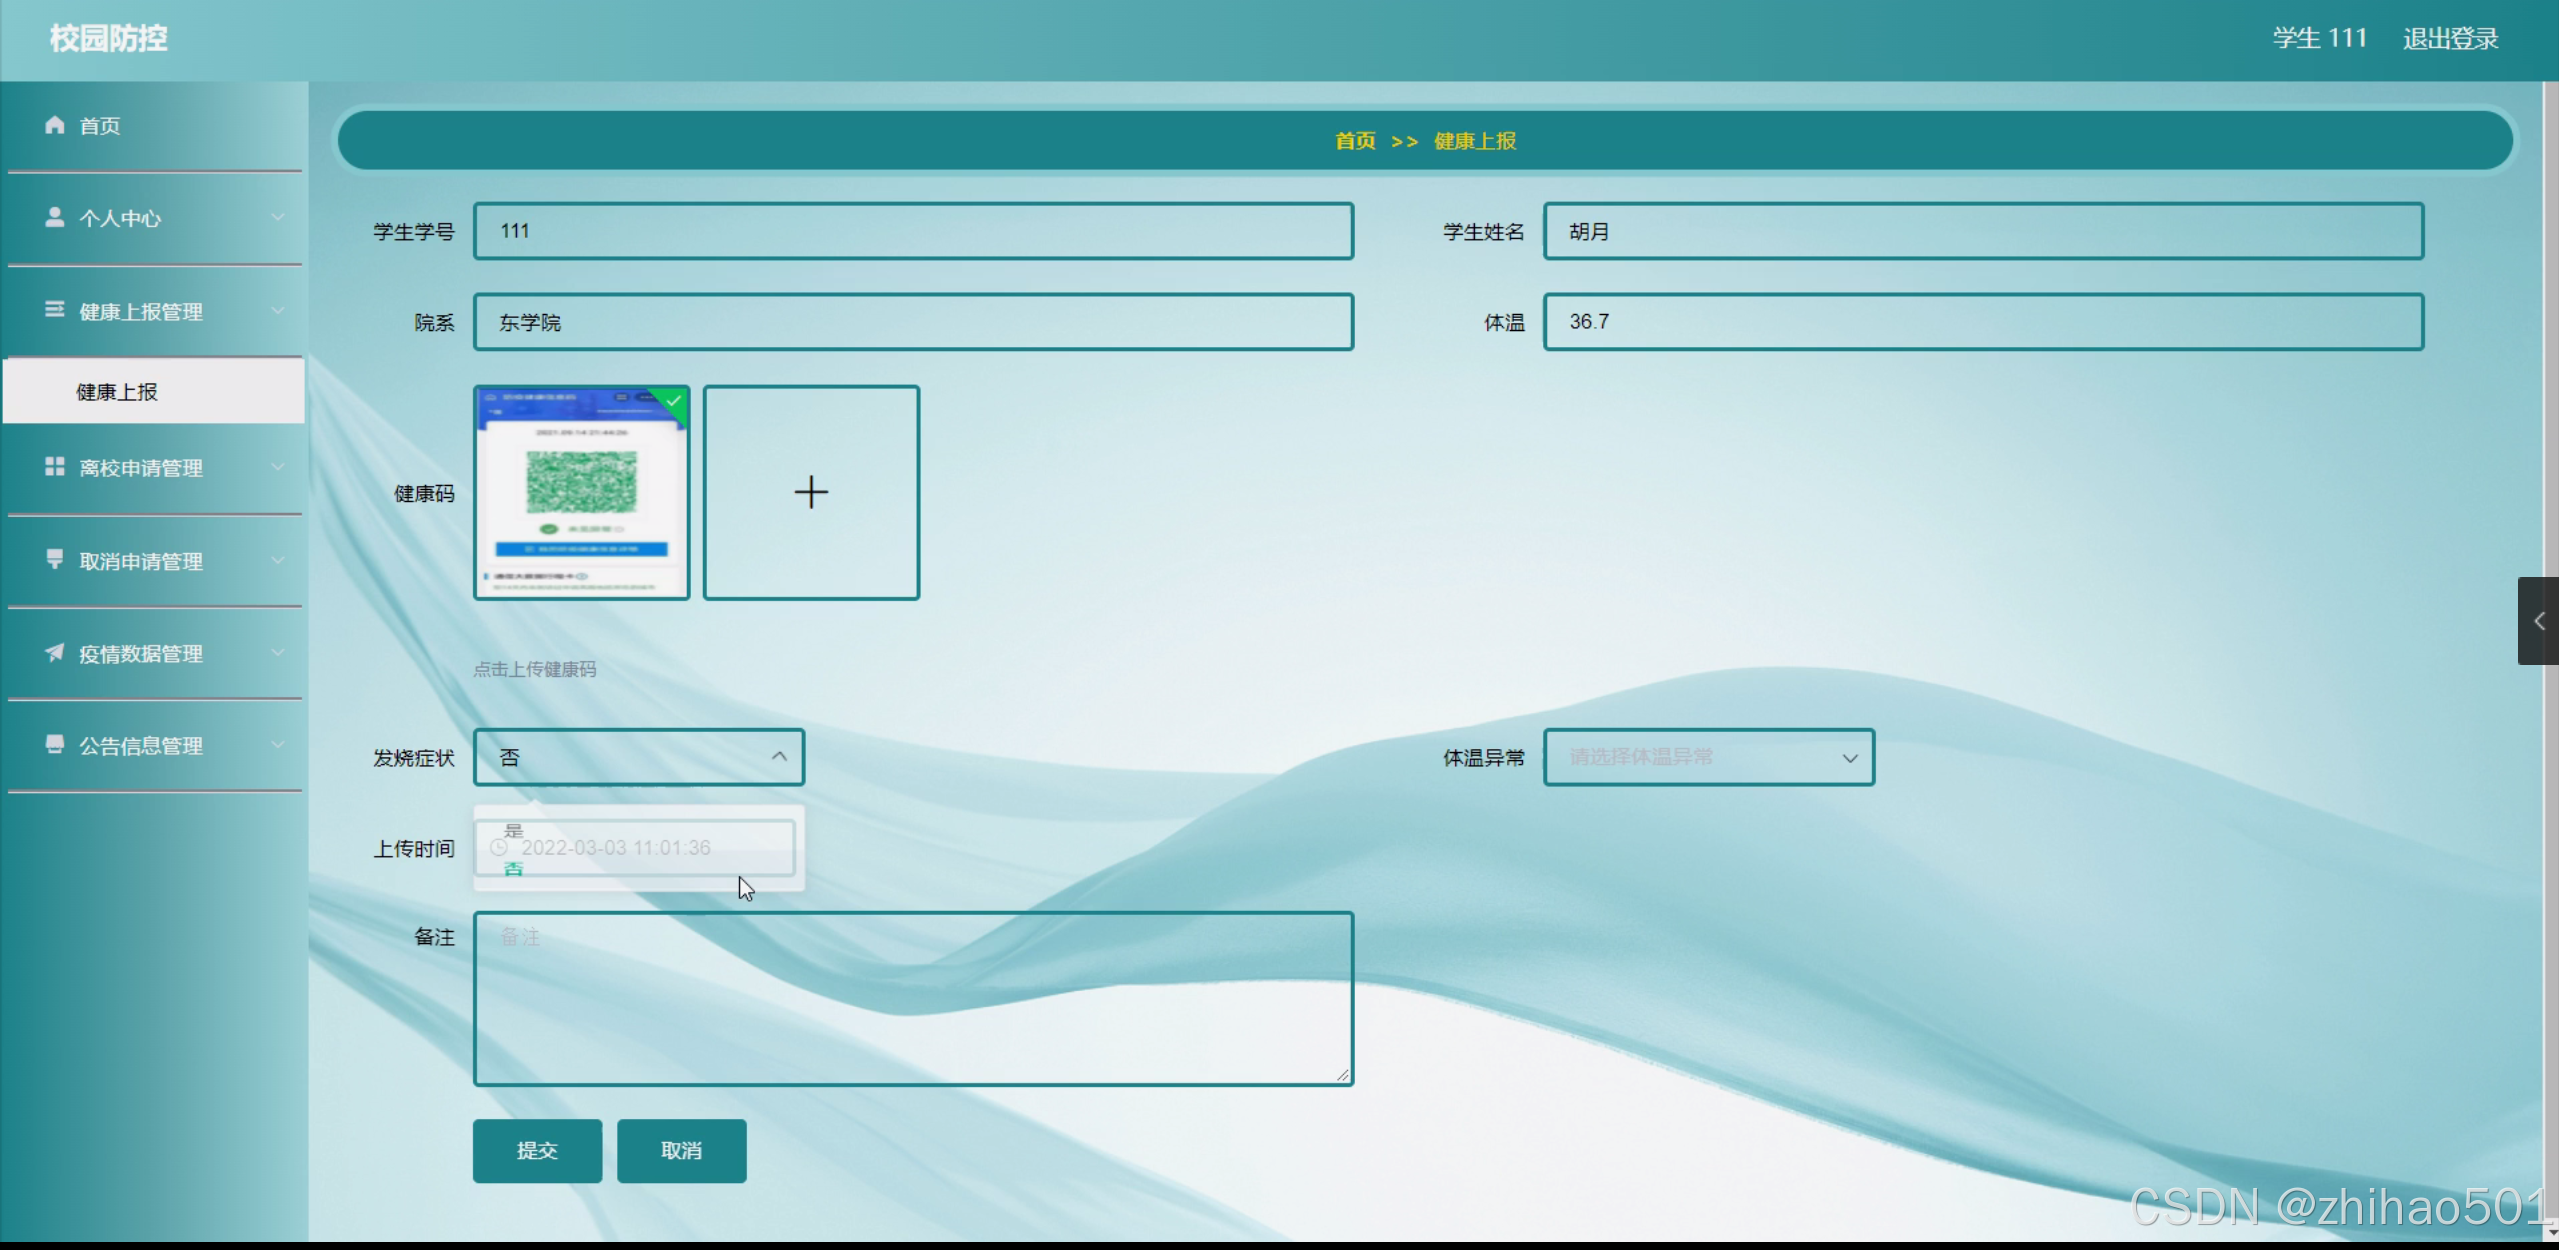The width and height of the screenshot is (2559, 1250).
Task: Click the person icon next to 个人中心
Action: (55, 217)
